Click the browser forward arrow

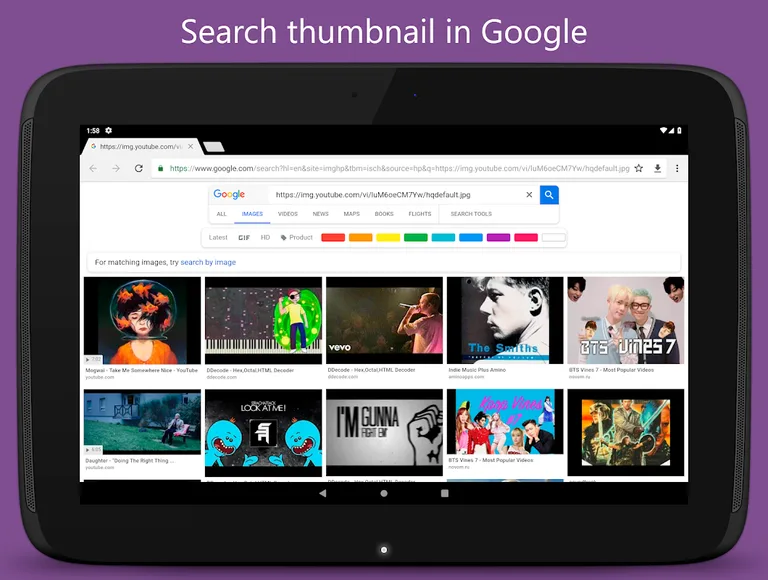116,169
